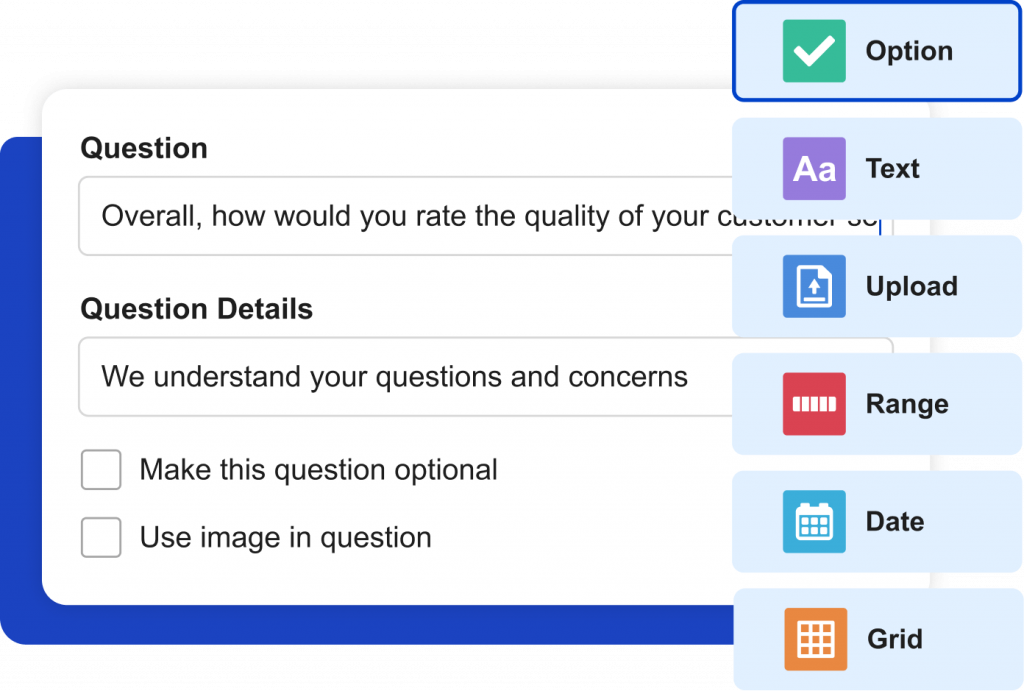Click the 'Use image in question' label
Screen dimensions: 1024x691
point(285,538)
